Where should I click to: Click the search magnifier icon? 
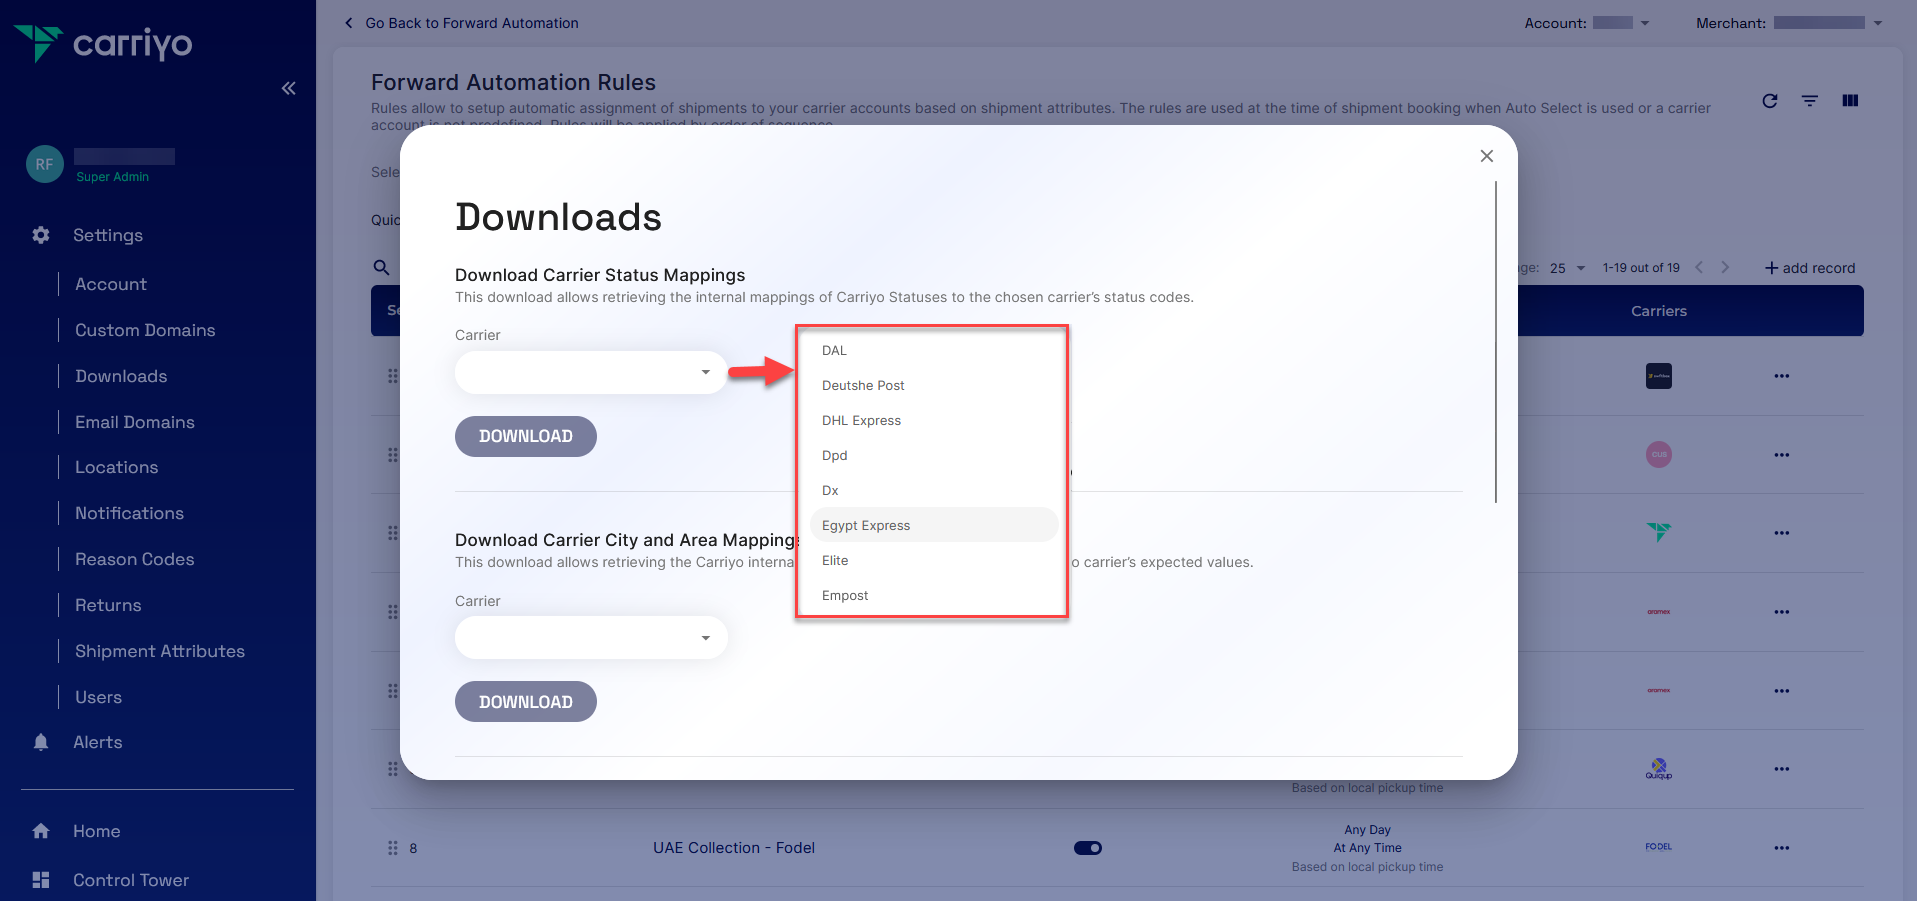tap(381, 267)
